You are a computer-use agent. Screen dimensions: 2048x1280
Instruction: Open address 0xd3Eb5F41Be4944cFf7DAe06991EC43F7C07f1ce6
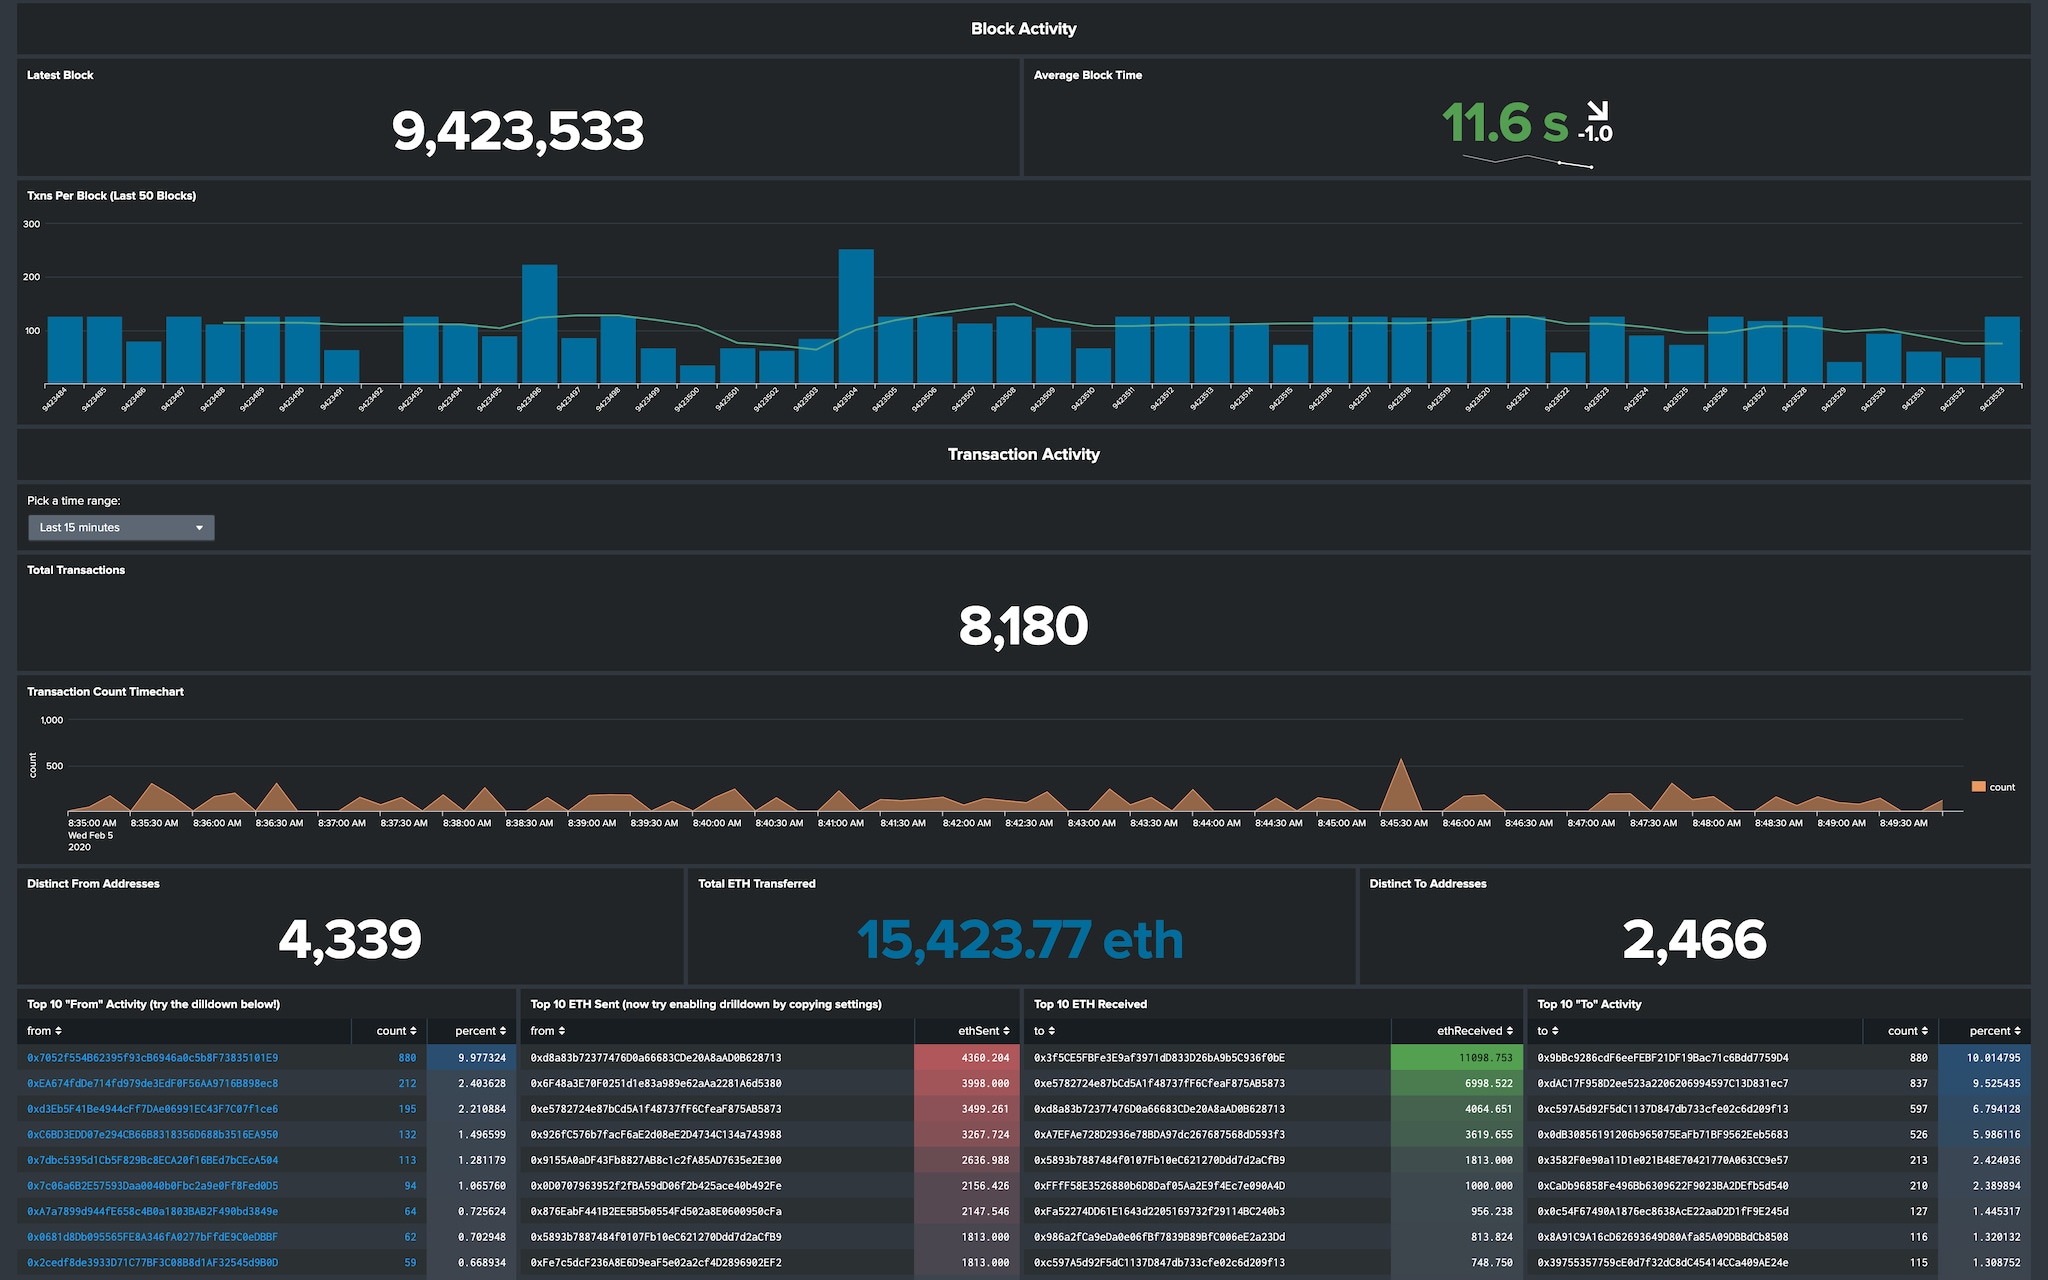click(x=153, y=1109)
